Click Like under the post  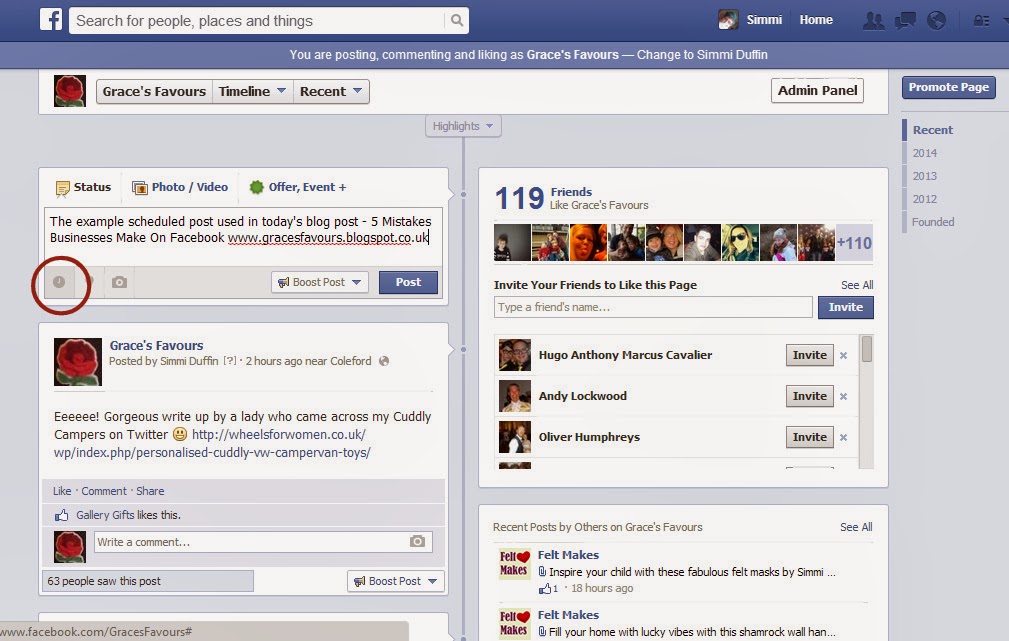(62, 491)
